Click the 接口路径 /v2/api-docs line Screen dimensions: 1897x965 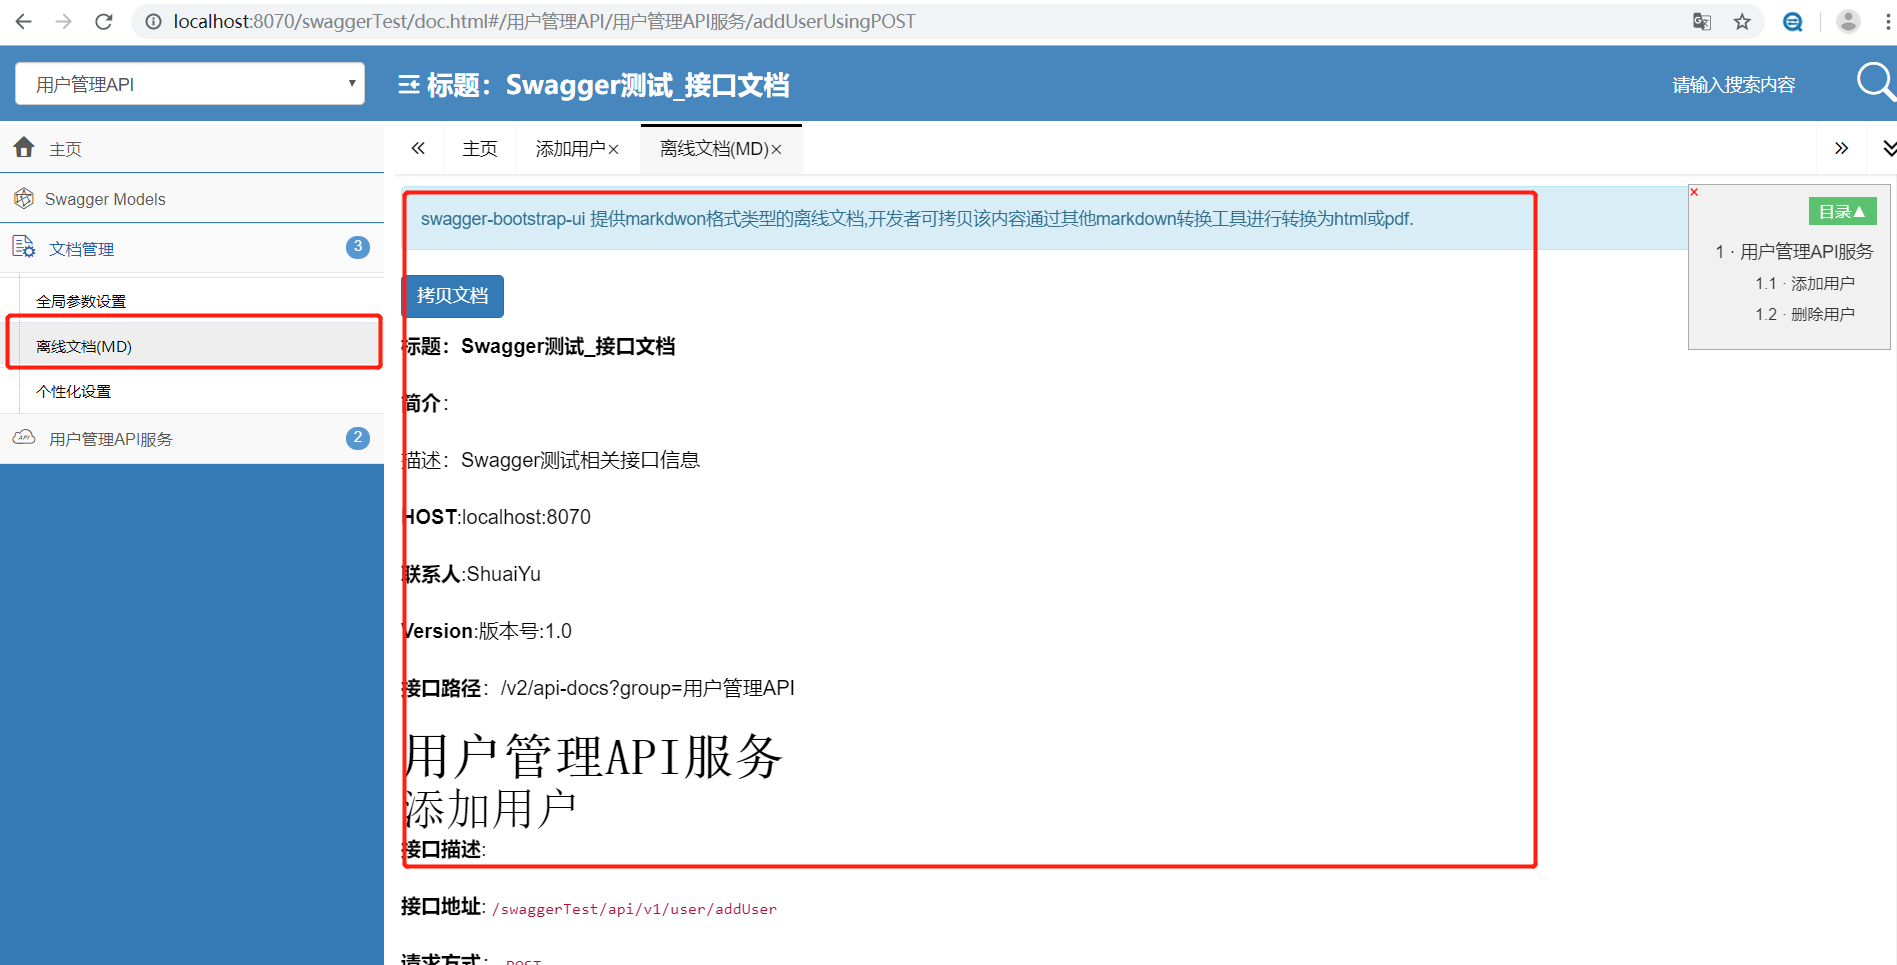(598, 688)
